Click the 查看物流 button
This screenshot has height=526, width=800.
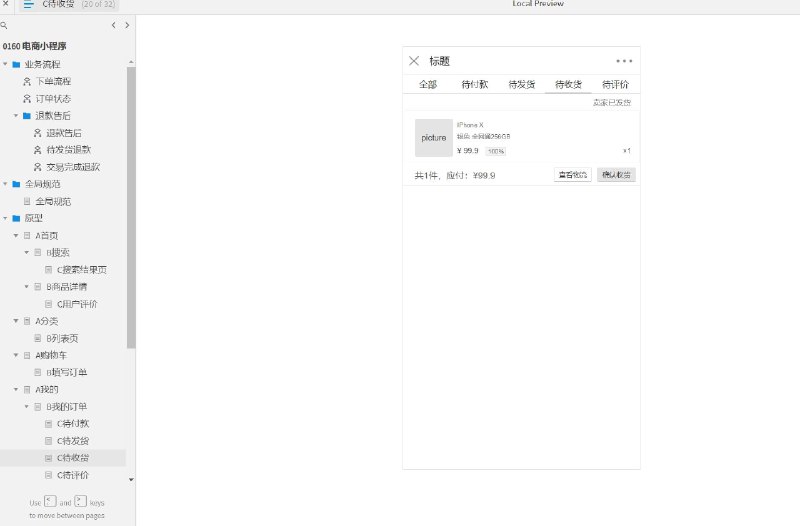coord(572,175)
